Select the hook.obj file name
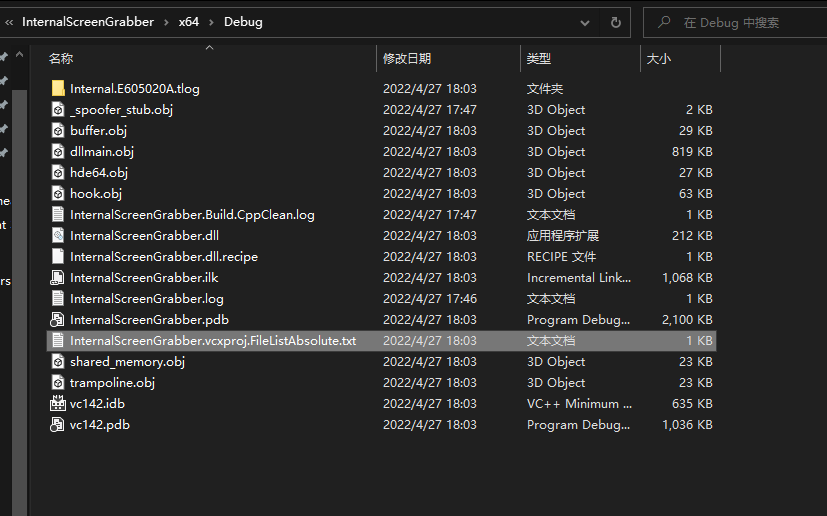This screenshot has width=827, height=516. tap(96, 194)
